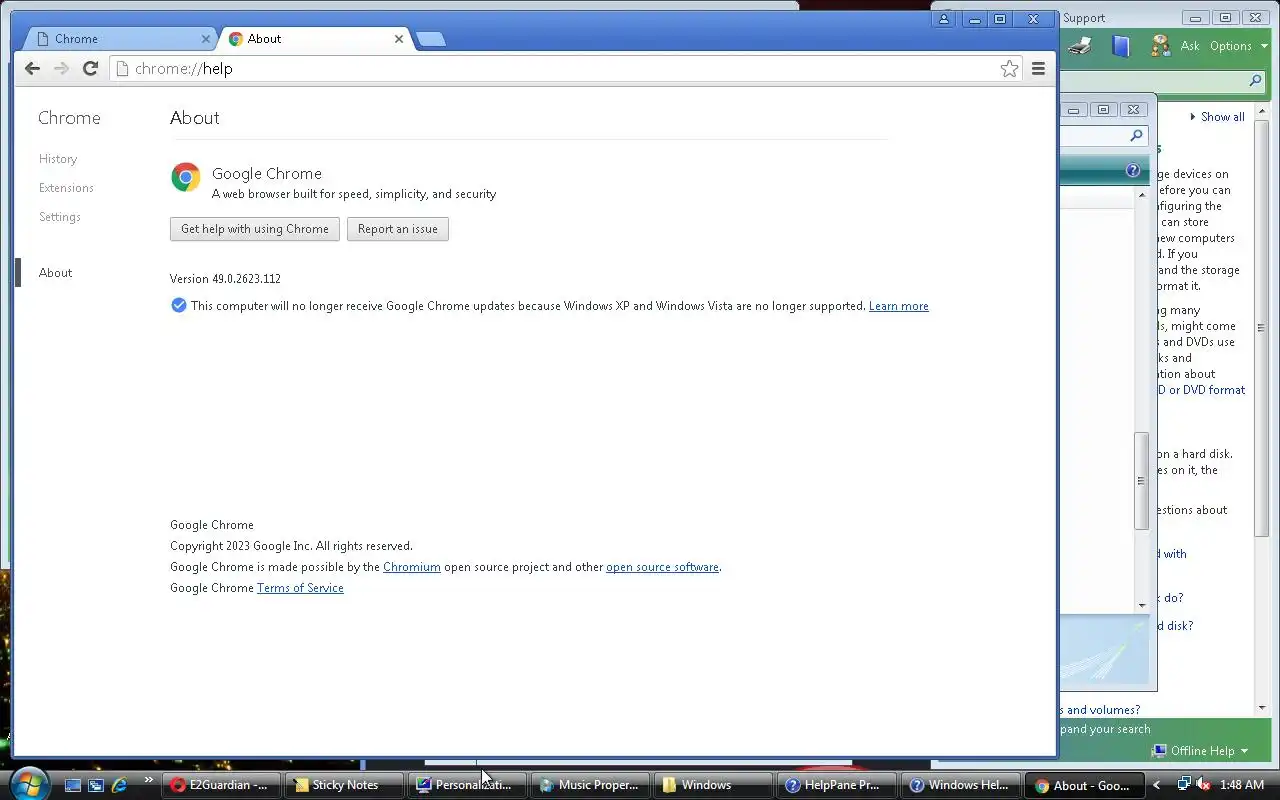The width and height of the screenshot is (1280, 800).
Task: Click the HelpPane scrollbar thumb
Action: (1141, 481)
